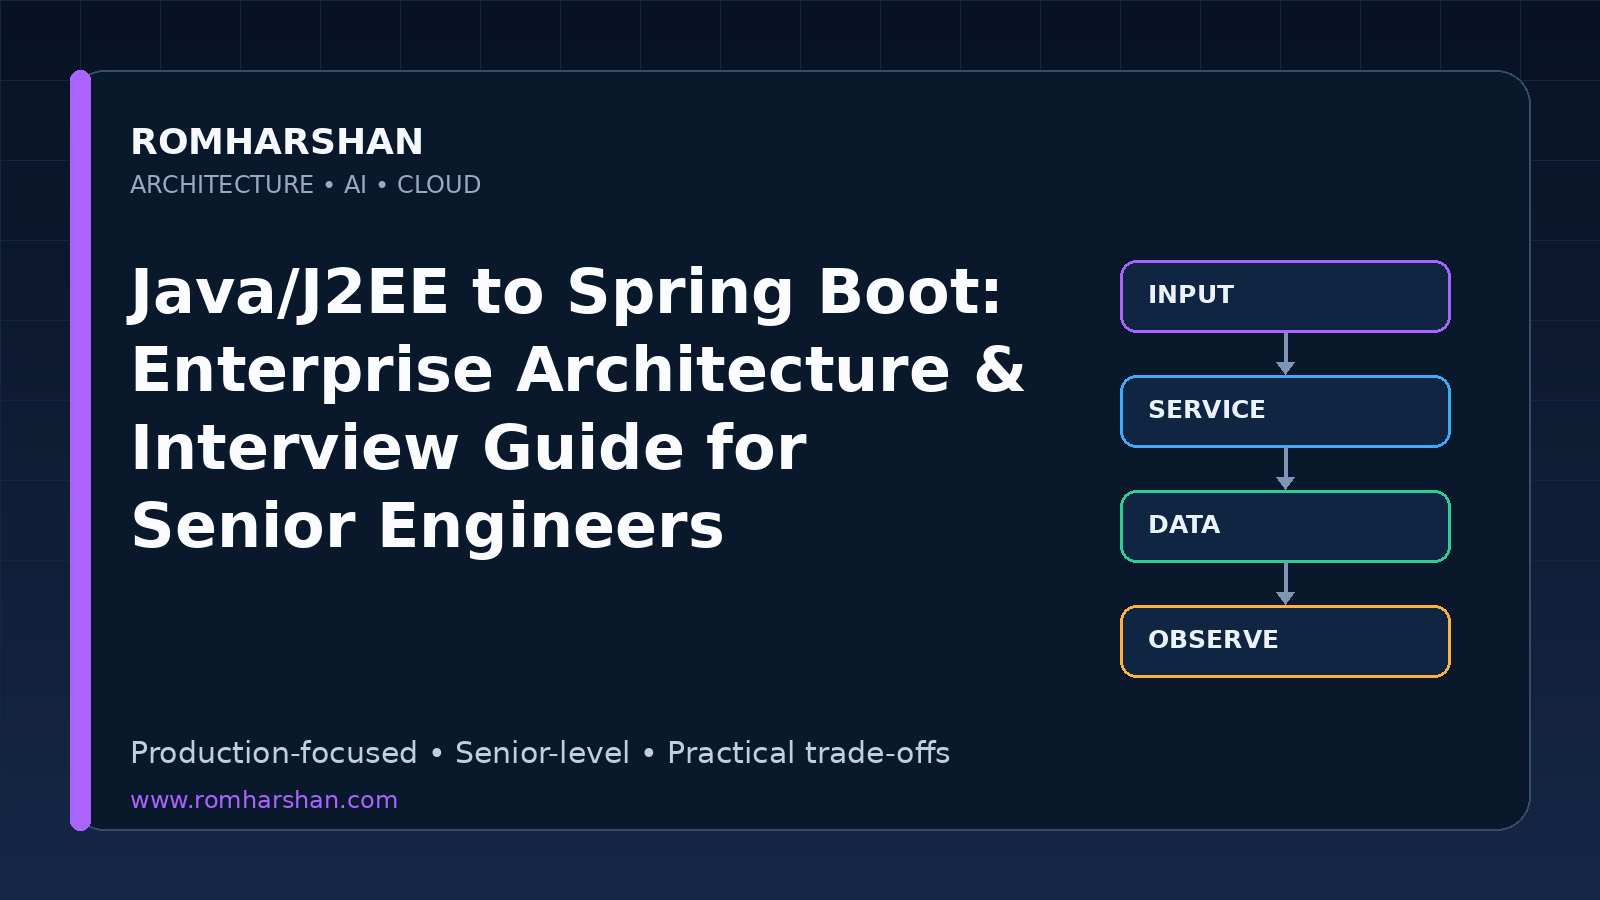
Task: Select the OBSERVE diagram box
Action: tap(1285, 641)
